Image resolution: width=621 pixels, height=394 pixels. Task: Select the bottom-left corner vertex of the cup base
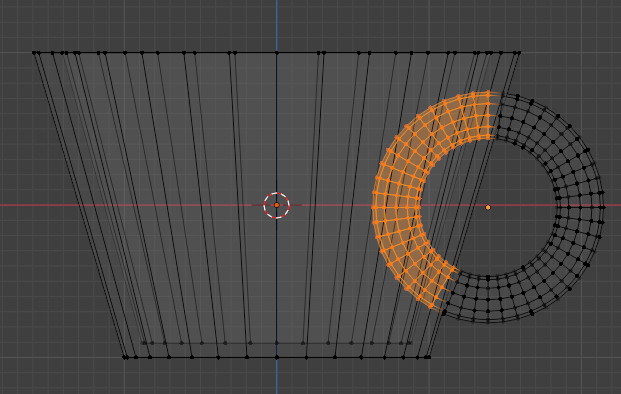tap(124, 357)
